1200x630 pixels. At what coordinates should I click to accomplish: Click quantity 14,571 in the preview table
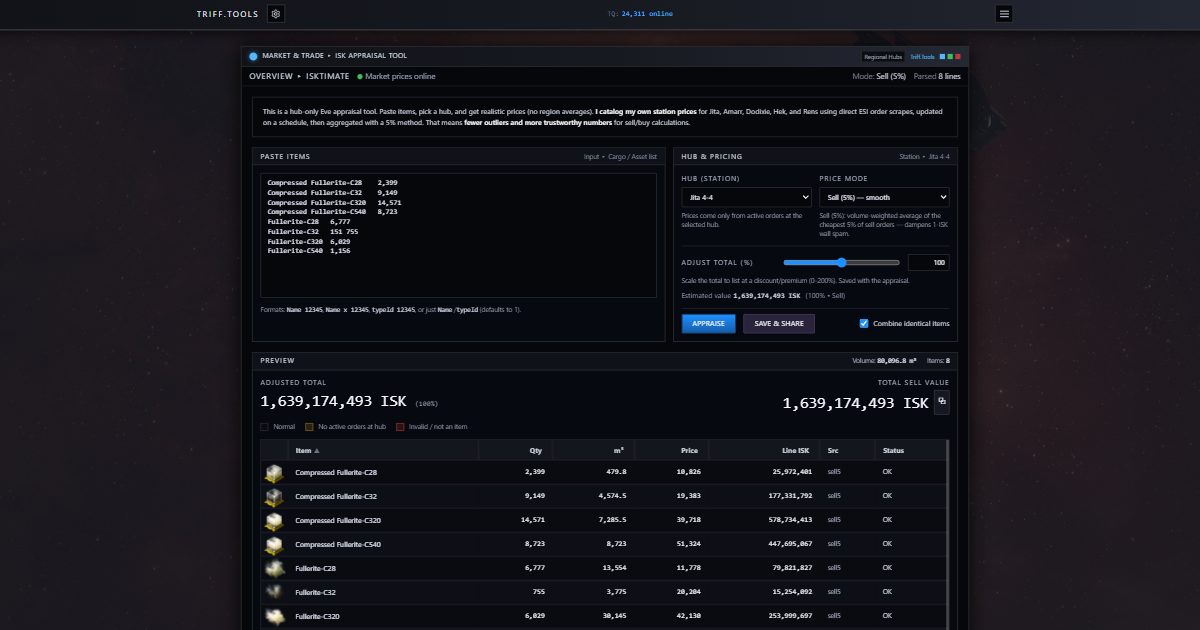pyautogui.click(x=533, y=520)
